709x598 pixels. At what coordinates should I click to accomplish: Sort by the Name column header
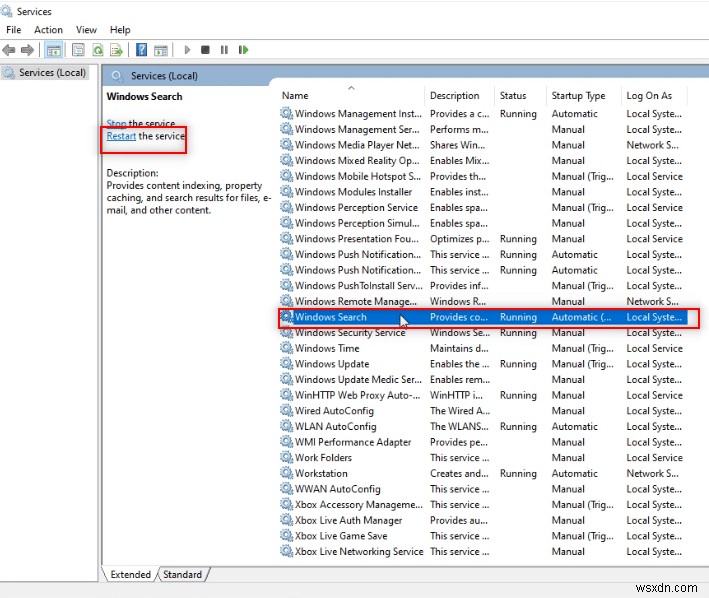pos(295,96)
